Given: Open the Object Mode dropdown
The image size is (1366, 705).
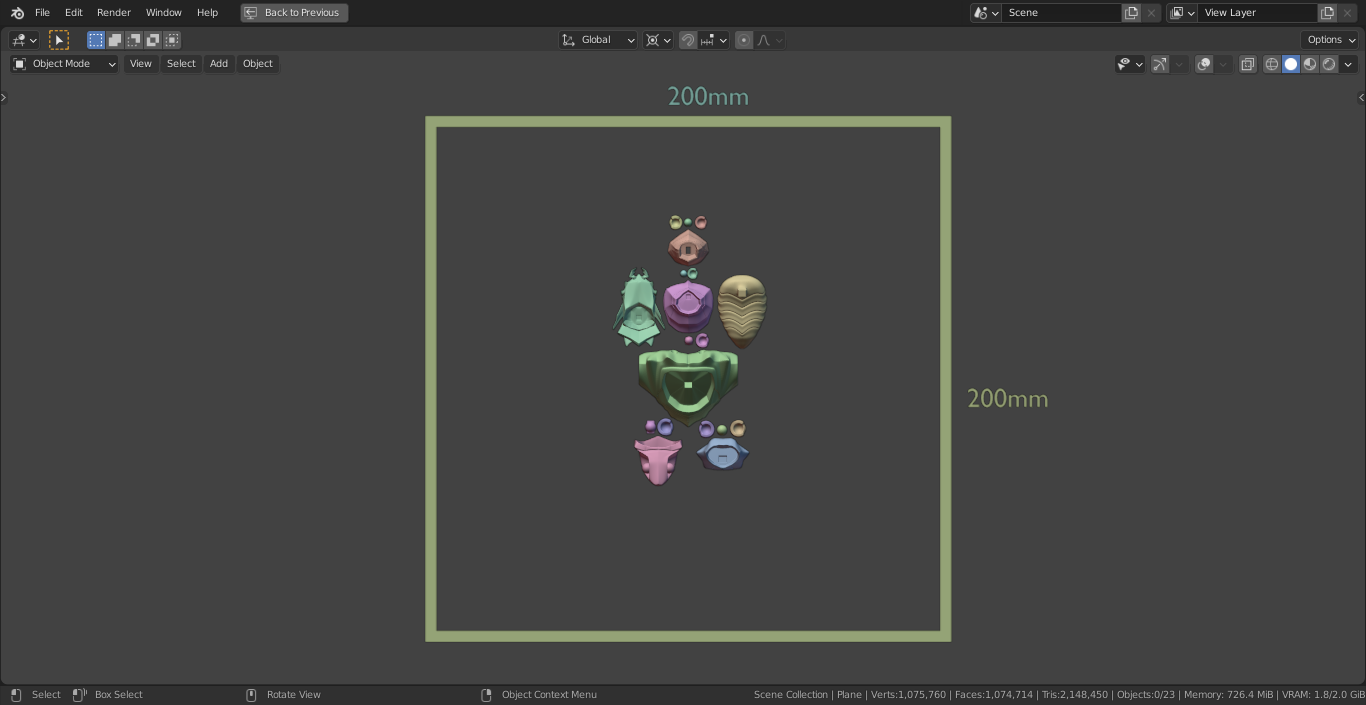Looking at the screenshot, I should click(x=64, y=64).
